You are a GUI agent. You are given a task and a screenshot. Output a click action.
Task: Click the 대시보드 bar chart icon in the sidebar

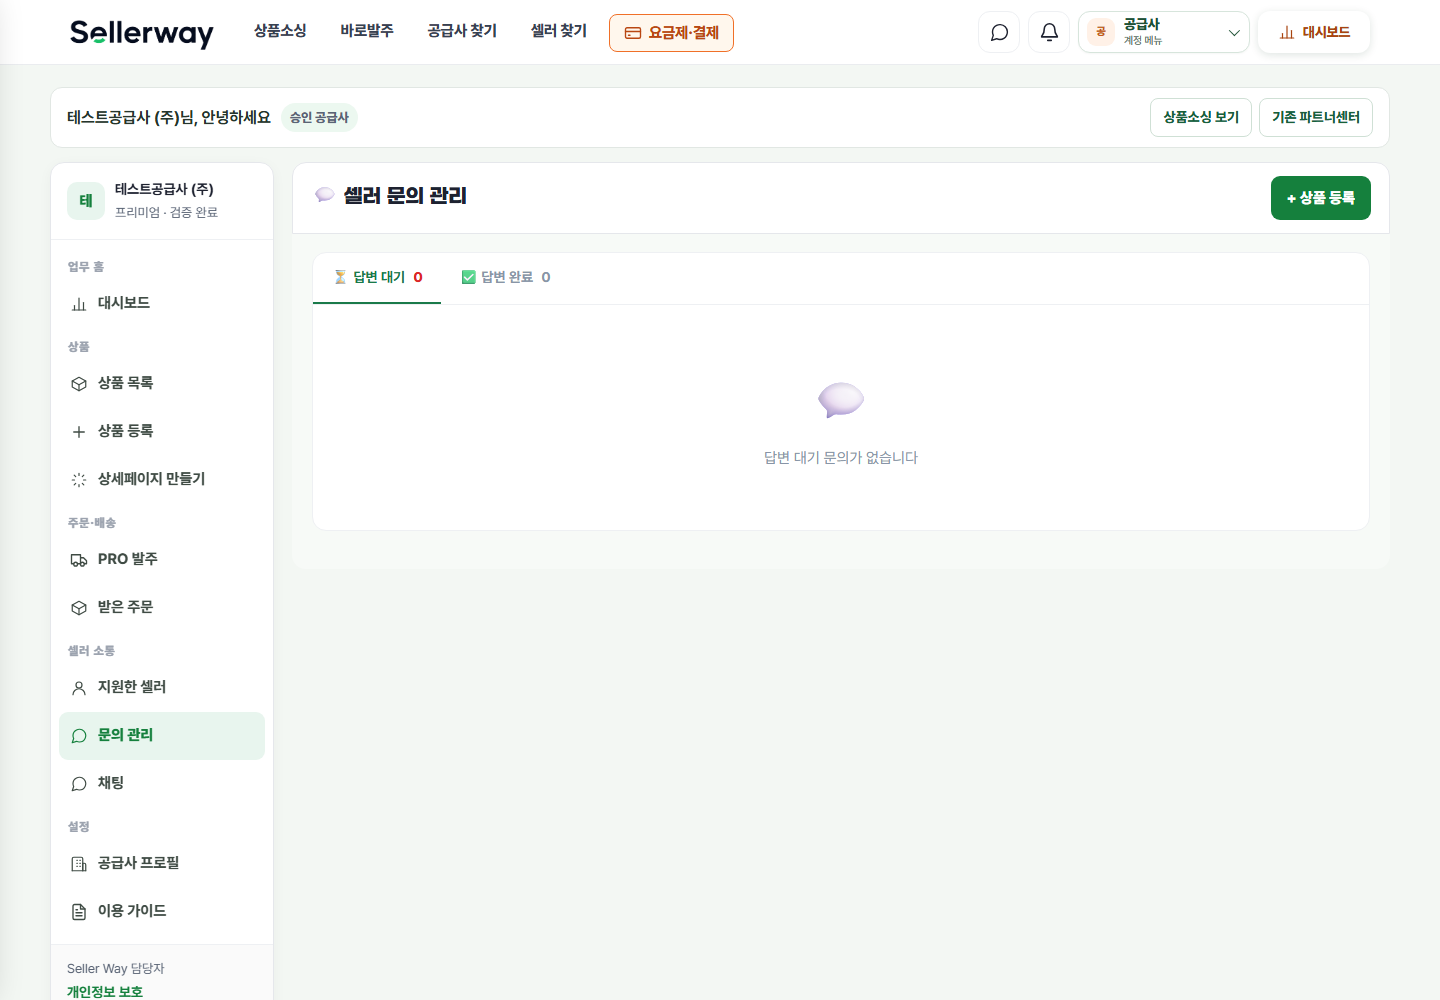click(x=79, y=304)
